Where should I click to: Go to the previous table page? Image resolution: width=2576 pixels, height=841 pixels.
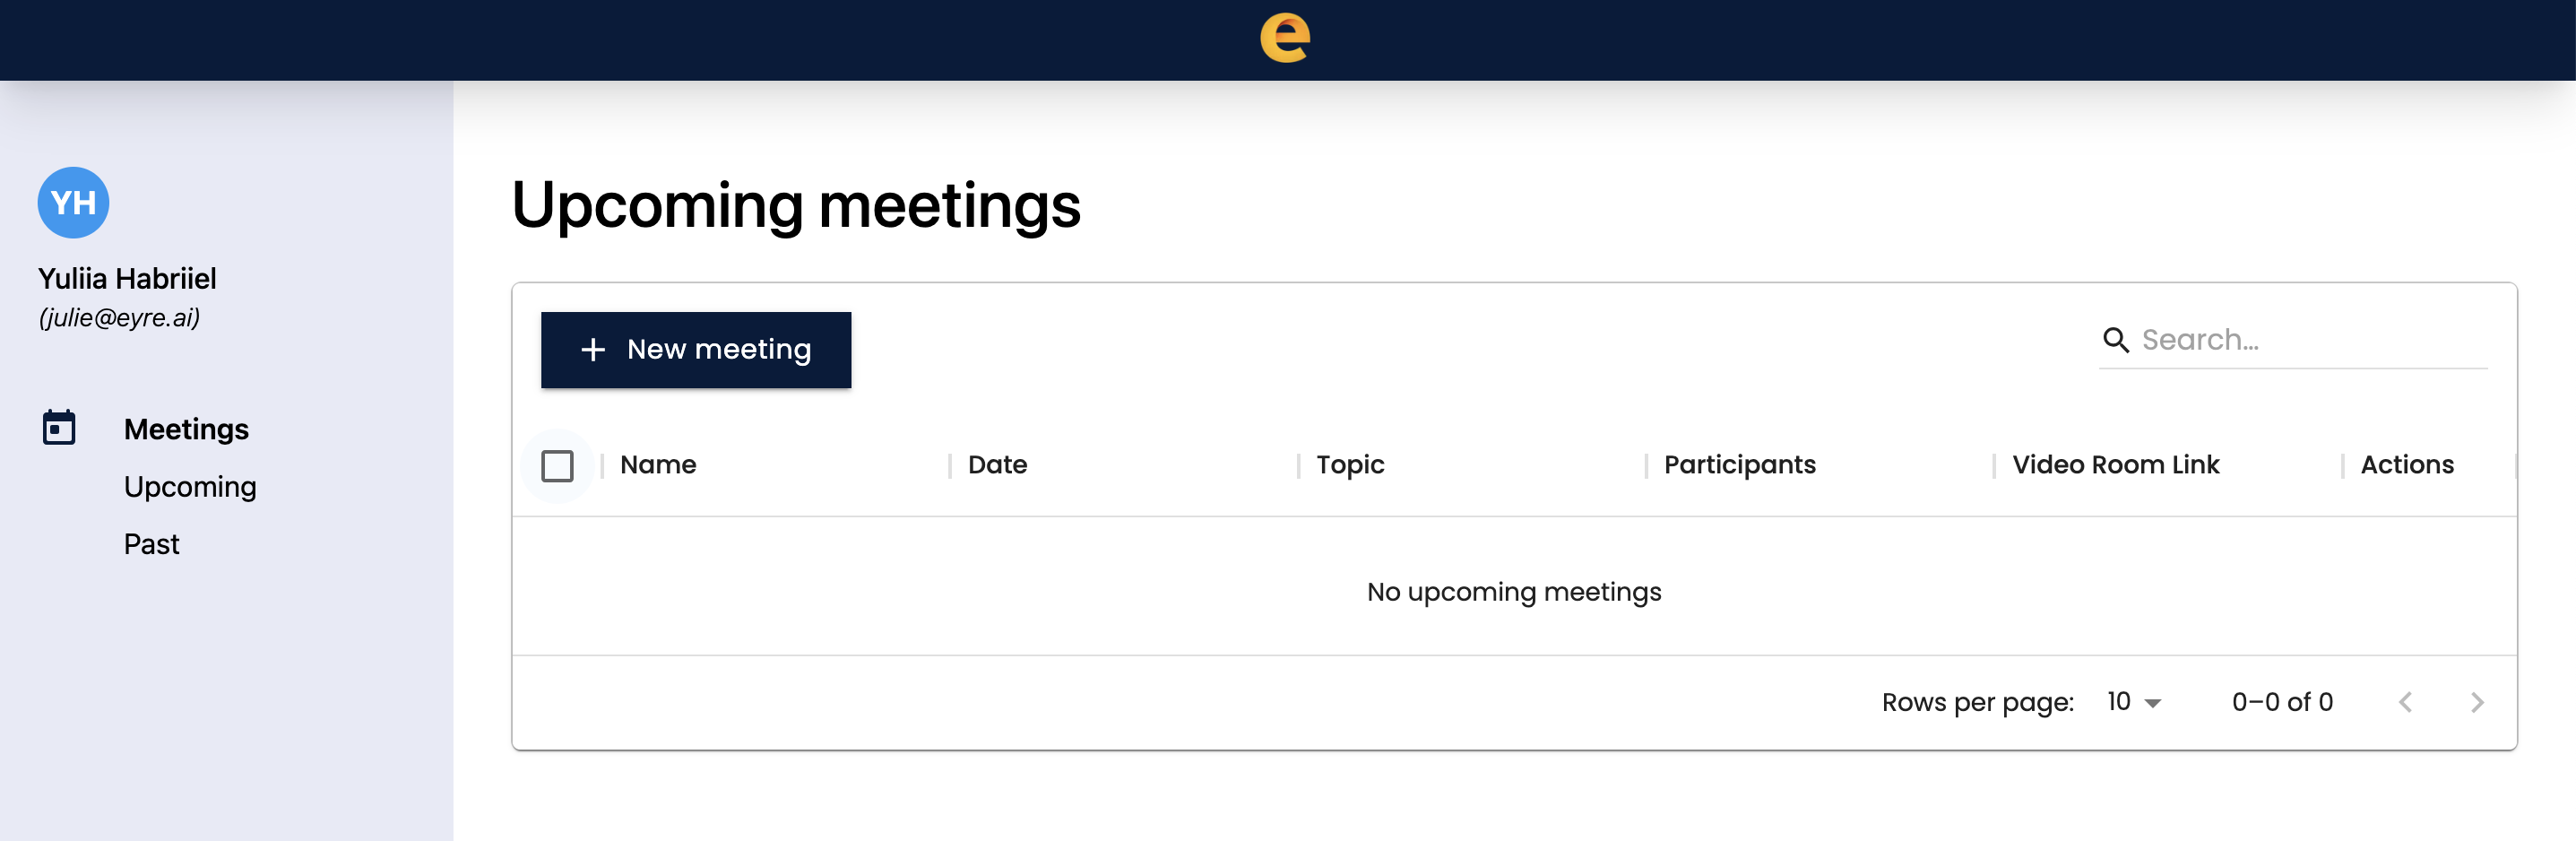[2405, 703]
